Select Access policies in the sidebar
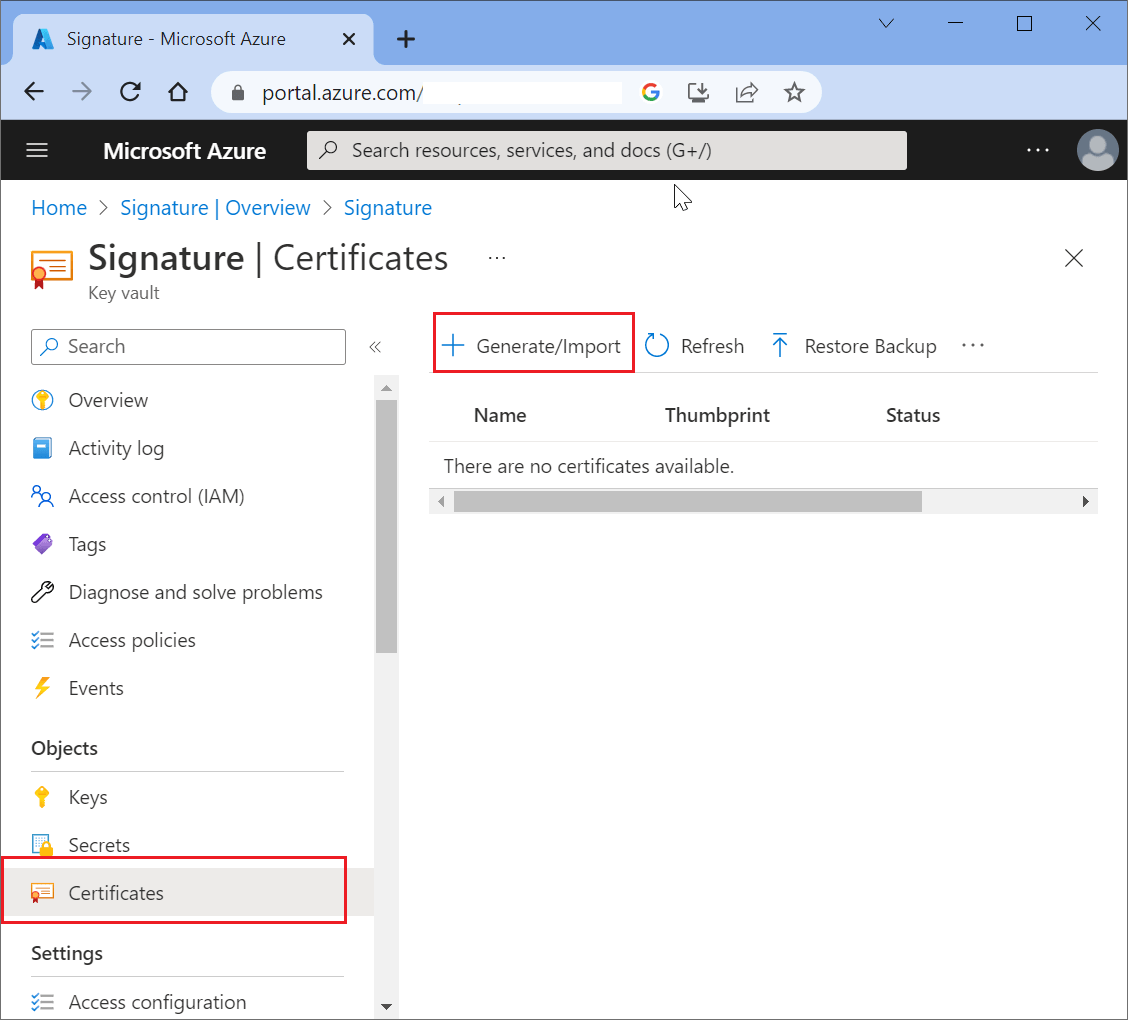Image resolution: width=1128 pixels, height=1020 pixels. pyautogui.click(x=132, y=640)
